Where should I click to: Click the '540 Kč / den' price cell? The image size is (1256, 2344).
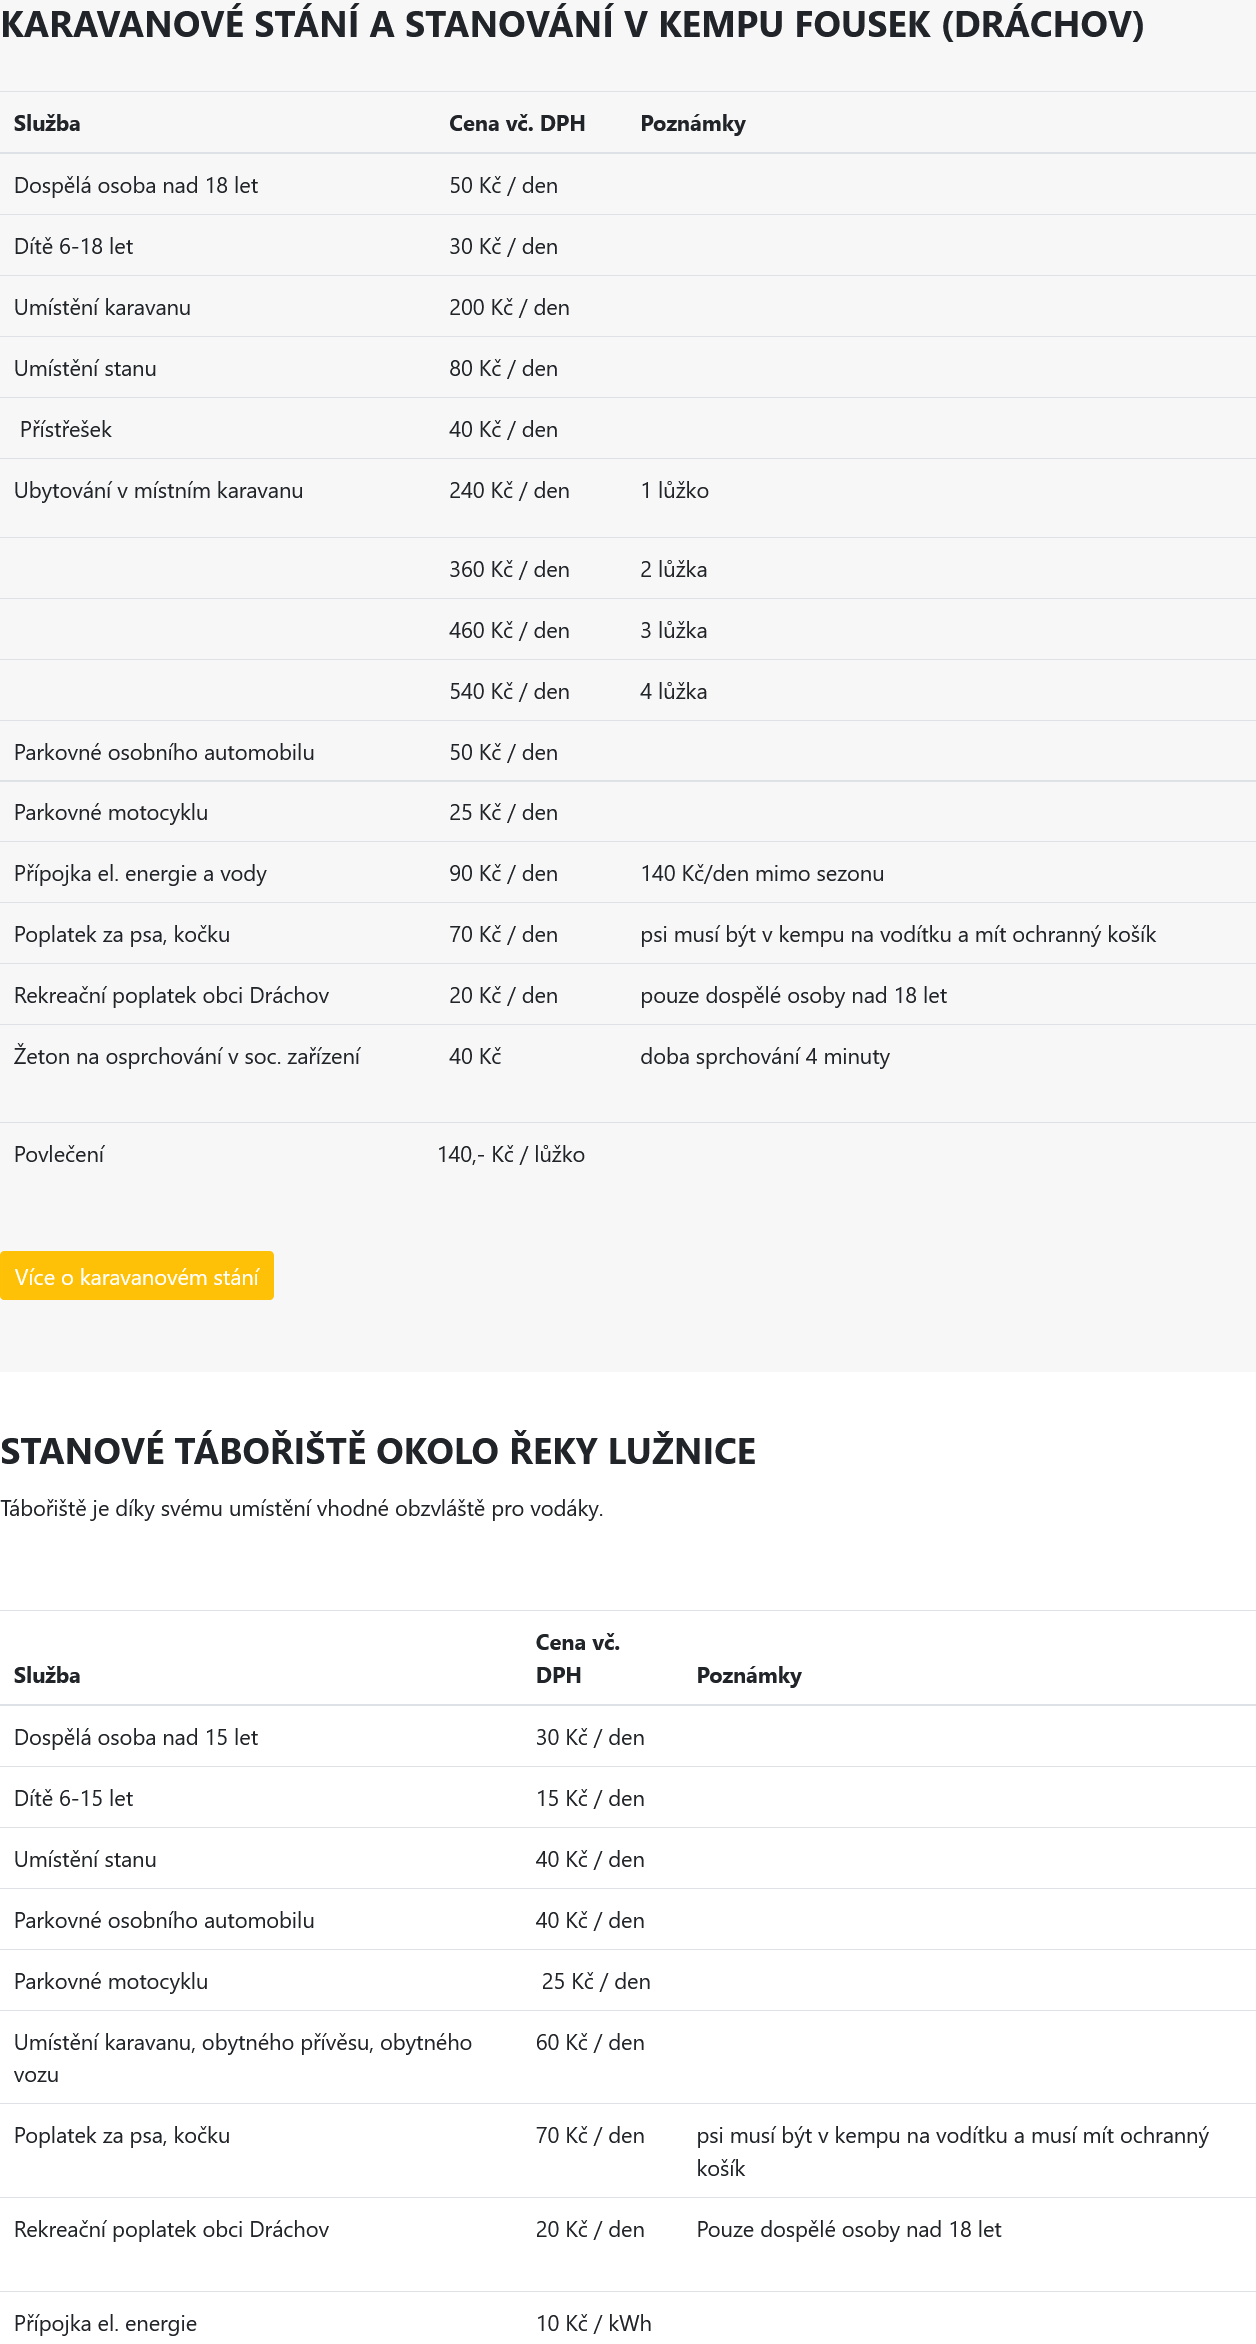coord(509,691)
